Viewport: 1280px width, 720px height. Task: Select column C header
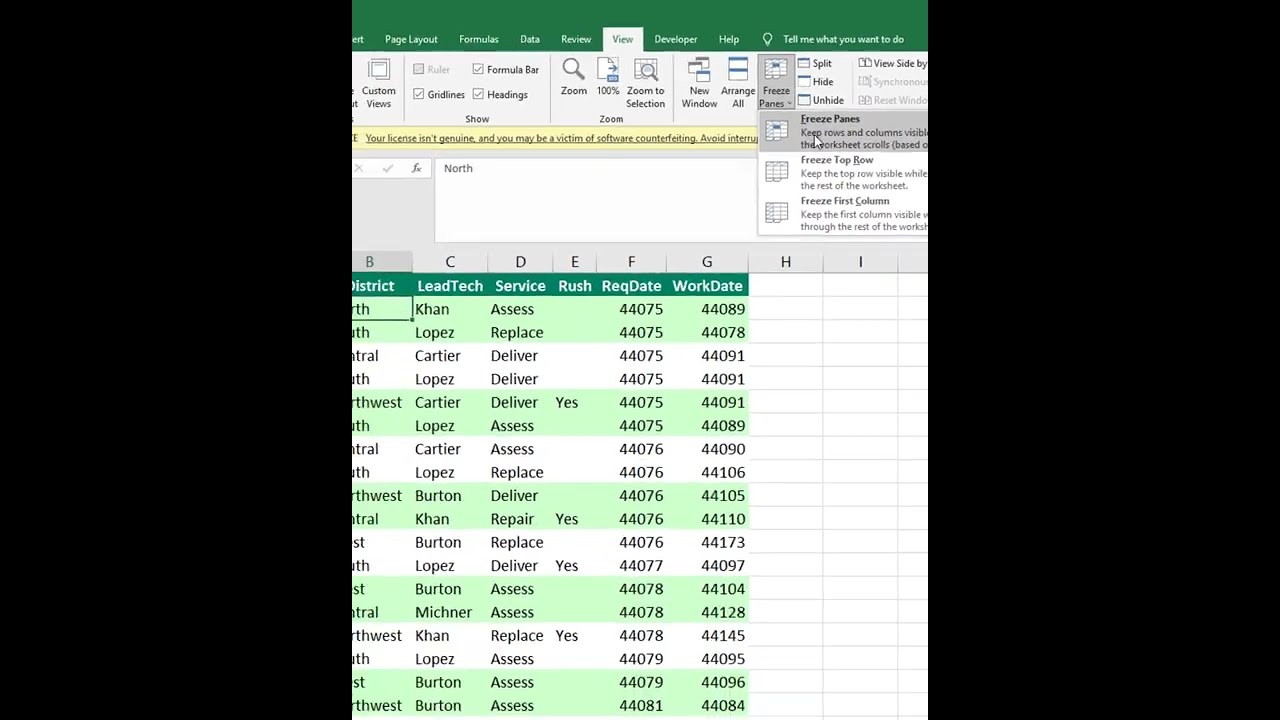[450, 262]
